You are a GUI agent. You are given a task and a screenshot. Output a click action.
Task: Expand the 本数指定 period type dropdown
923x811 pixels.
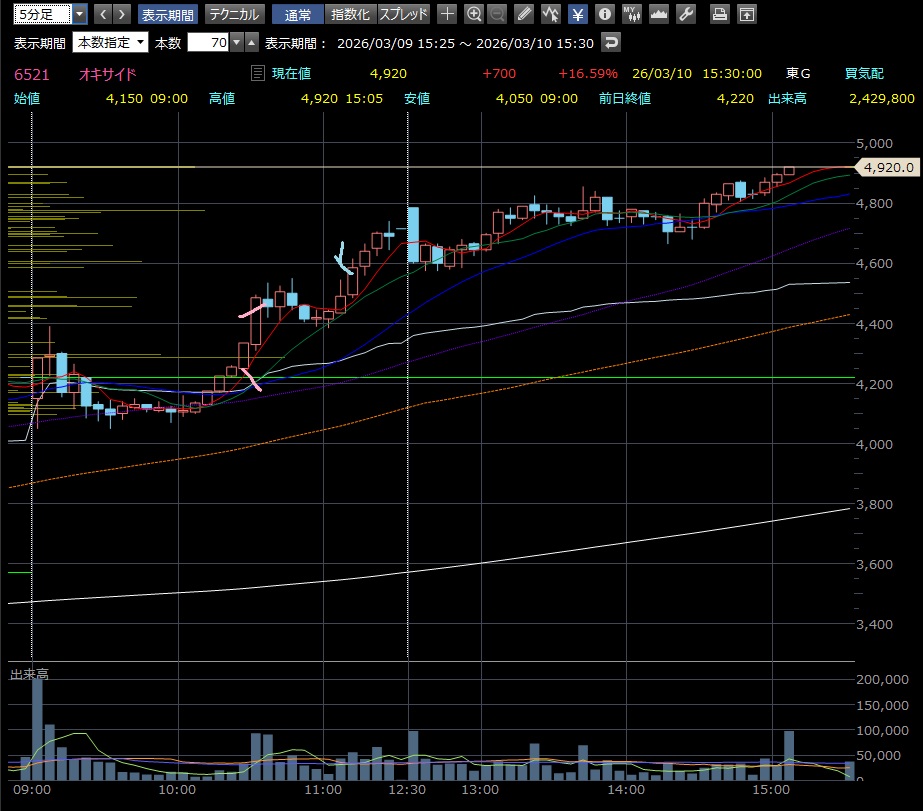coord(110,42)
